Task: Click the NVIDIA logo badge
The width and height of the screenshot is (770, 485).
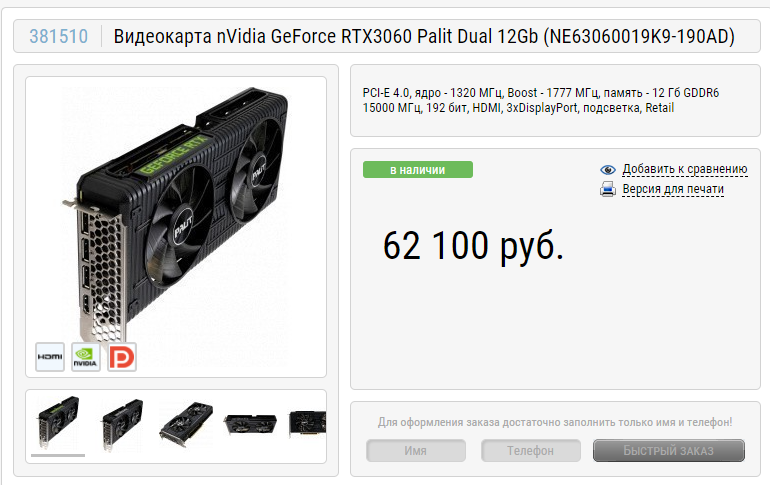Action: [85, 357]
